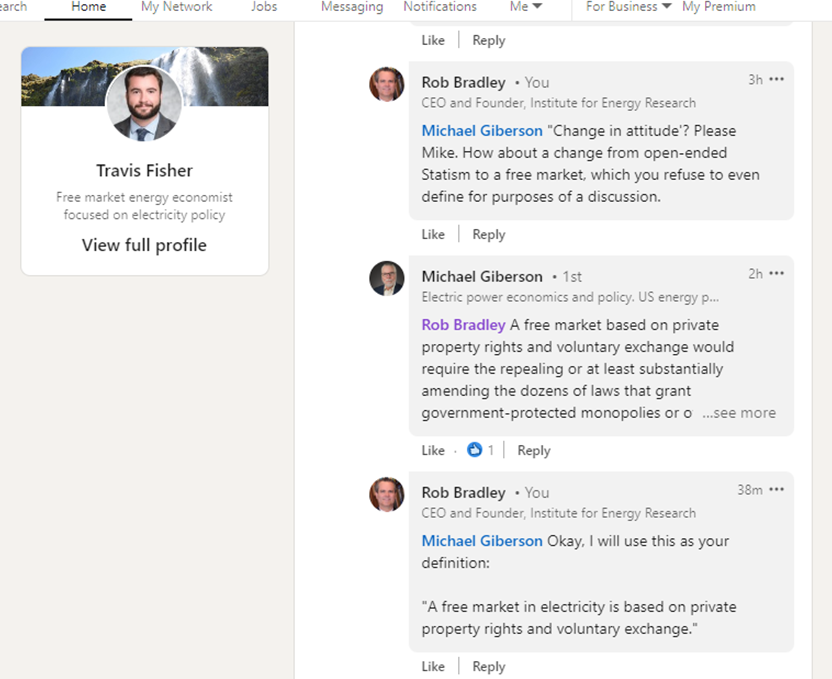
Task: Like Michael Giberson's 2h comment
Action: click(433, 450)
